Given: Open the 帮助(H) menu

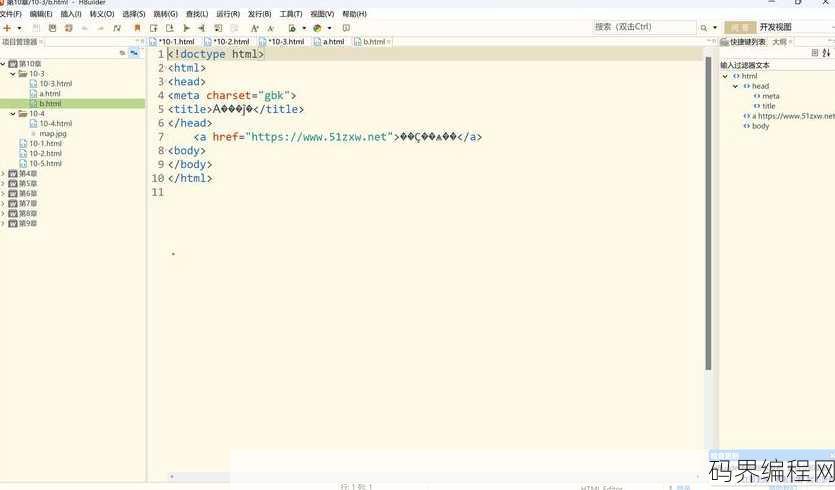Looking at the screenshot, I should coord(354,14).
